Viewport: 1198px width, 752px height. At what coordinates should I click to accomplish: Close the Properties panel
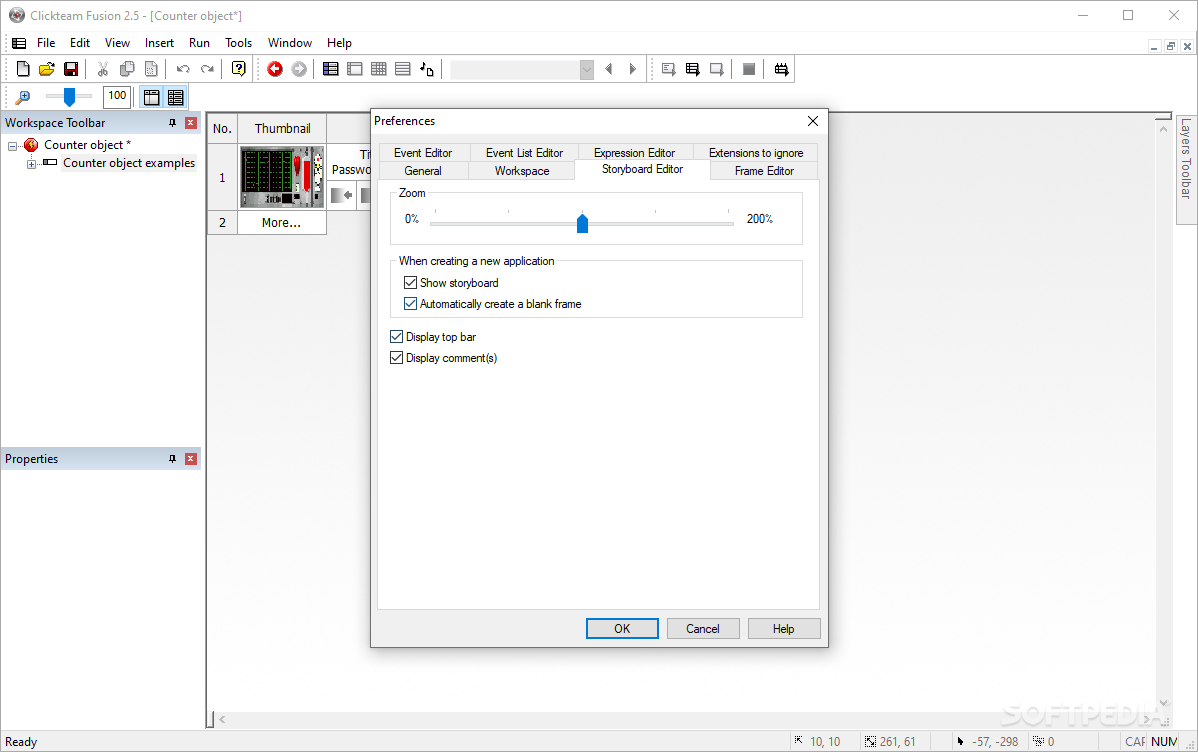click(x=191, y=459)
